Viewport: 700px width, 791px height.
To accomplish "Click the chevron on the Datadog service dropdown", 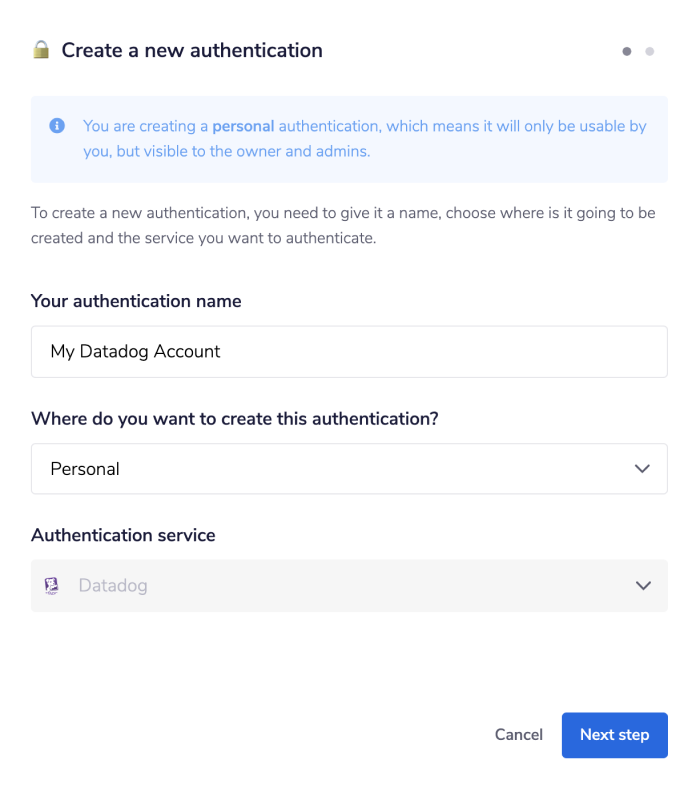I will tap(643, 586).
